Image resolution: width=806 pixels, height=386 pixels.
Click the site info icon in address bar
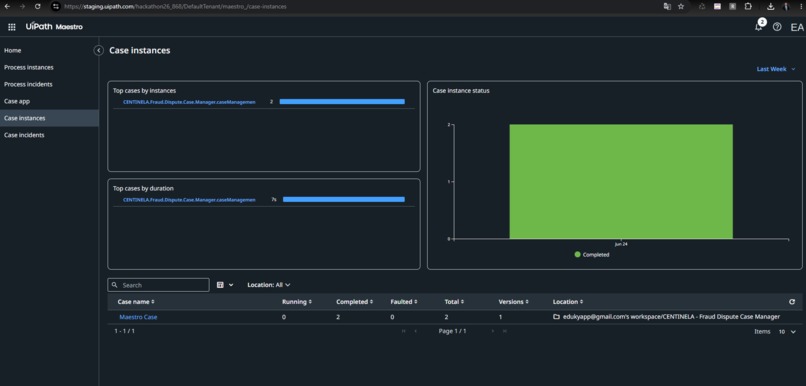[x=56, y=6]
